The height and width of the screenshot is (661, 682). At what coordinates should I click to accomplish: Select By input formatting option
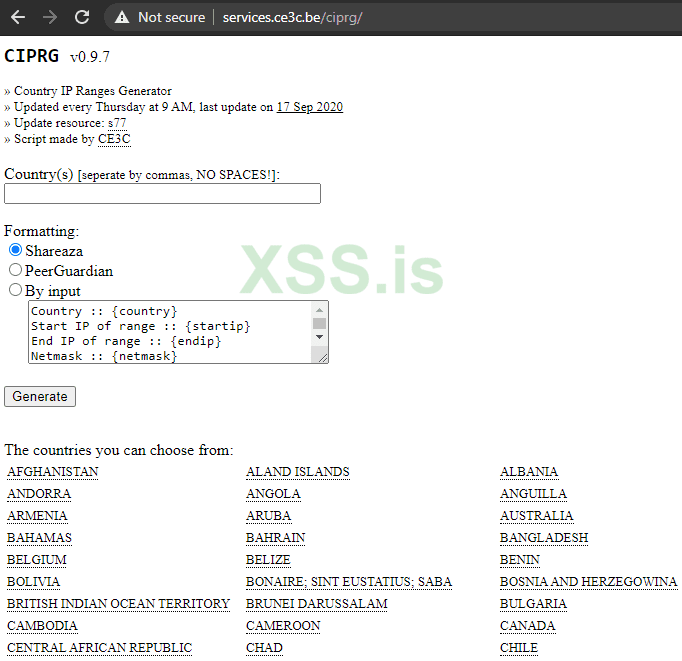tap(15, 290)
